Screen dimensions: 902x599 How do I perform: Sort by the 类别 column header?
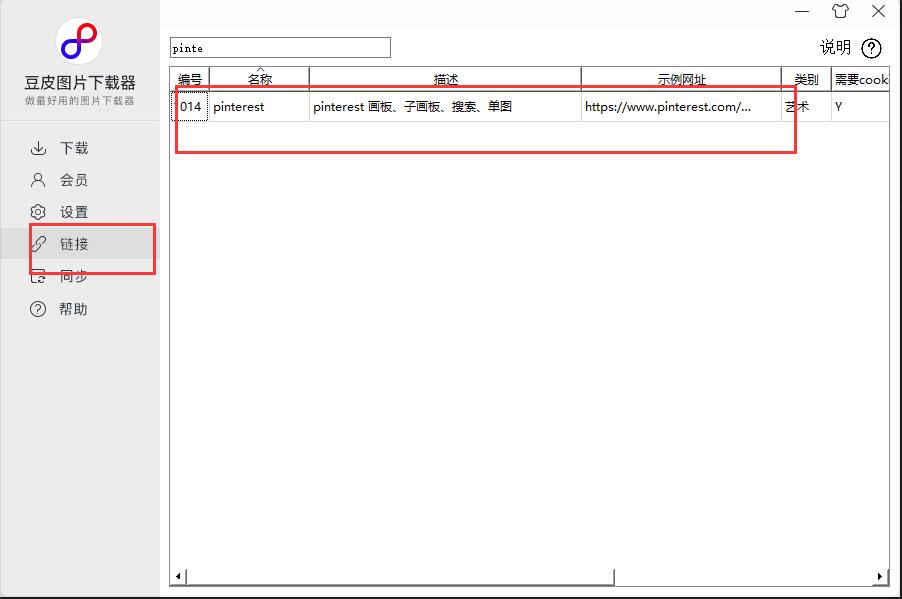coord(806,79)
